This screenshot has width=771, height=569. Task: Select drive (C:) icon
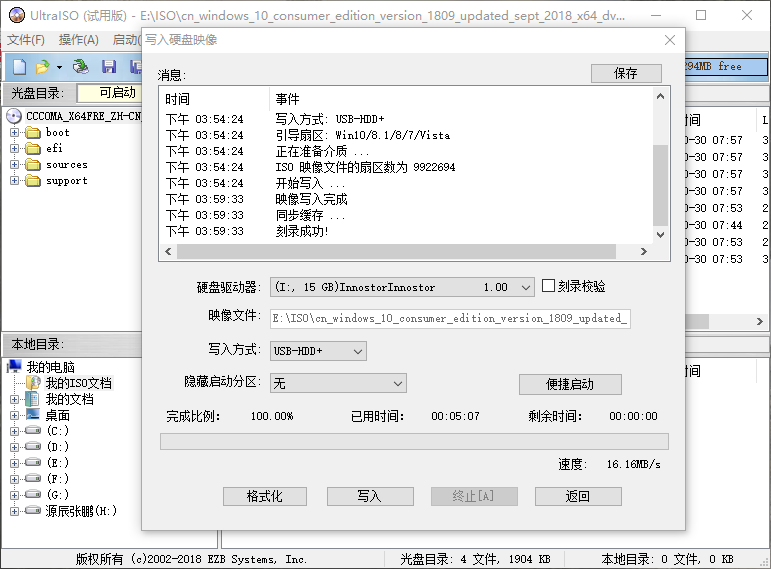[33, 430]
